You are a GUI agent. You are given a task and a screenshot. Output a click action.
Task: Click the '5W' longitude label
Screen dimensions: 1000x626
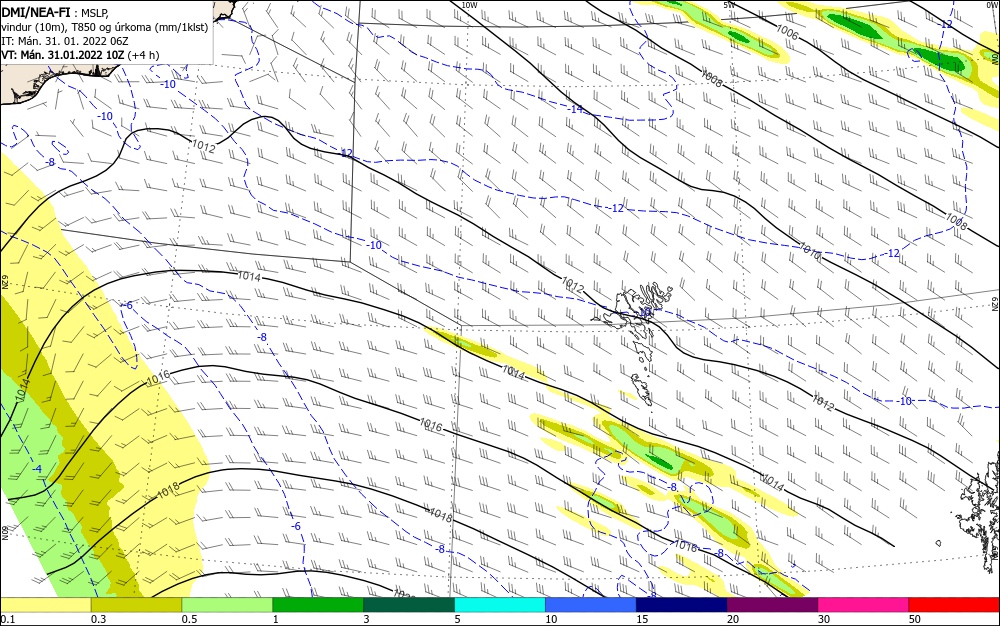[729, 5]
